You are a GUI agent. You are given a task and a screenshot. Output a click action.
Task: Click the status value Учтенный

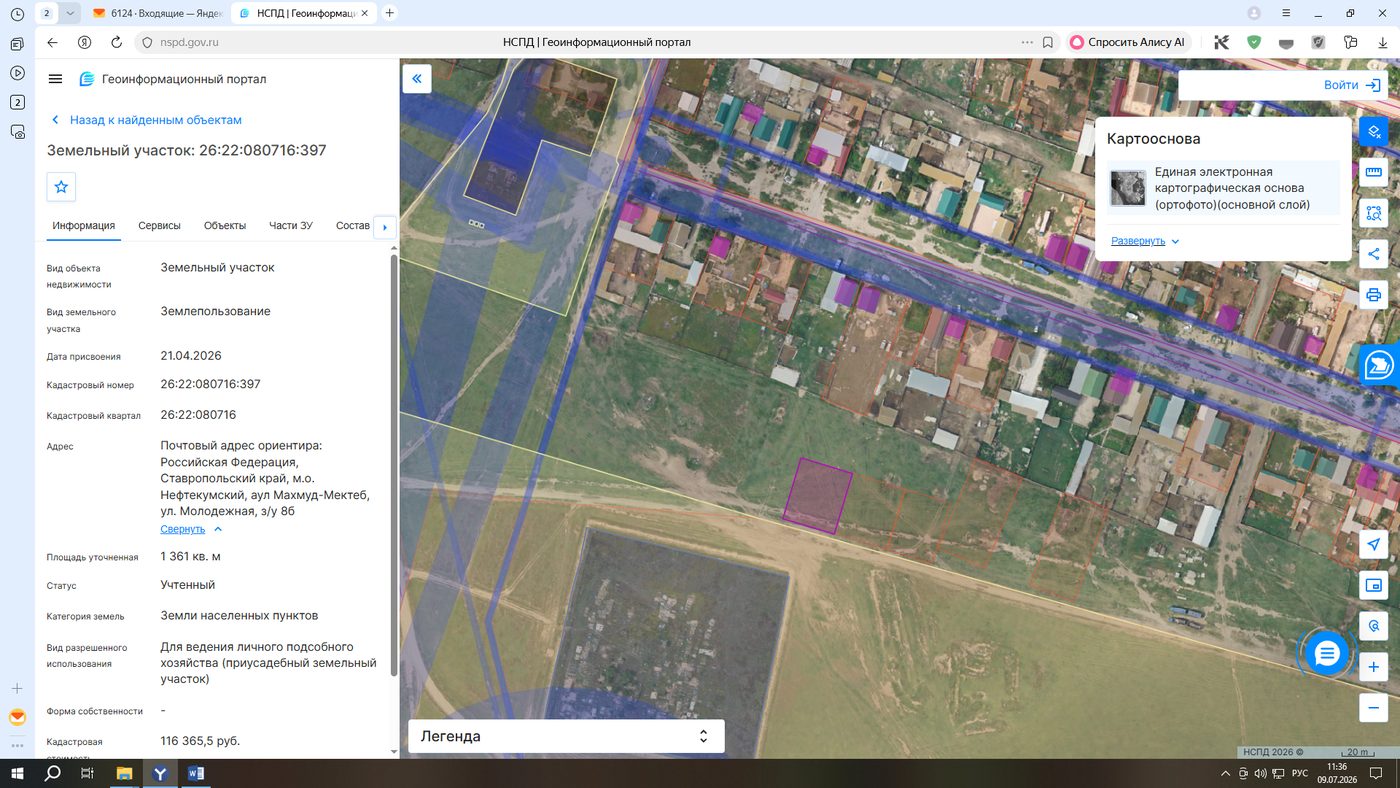188,585
